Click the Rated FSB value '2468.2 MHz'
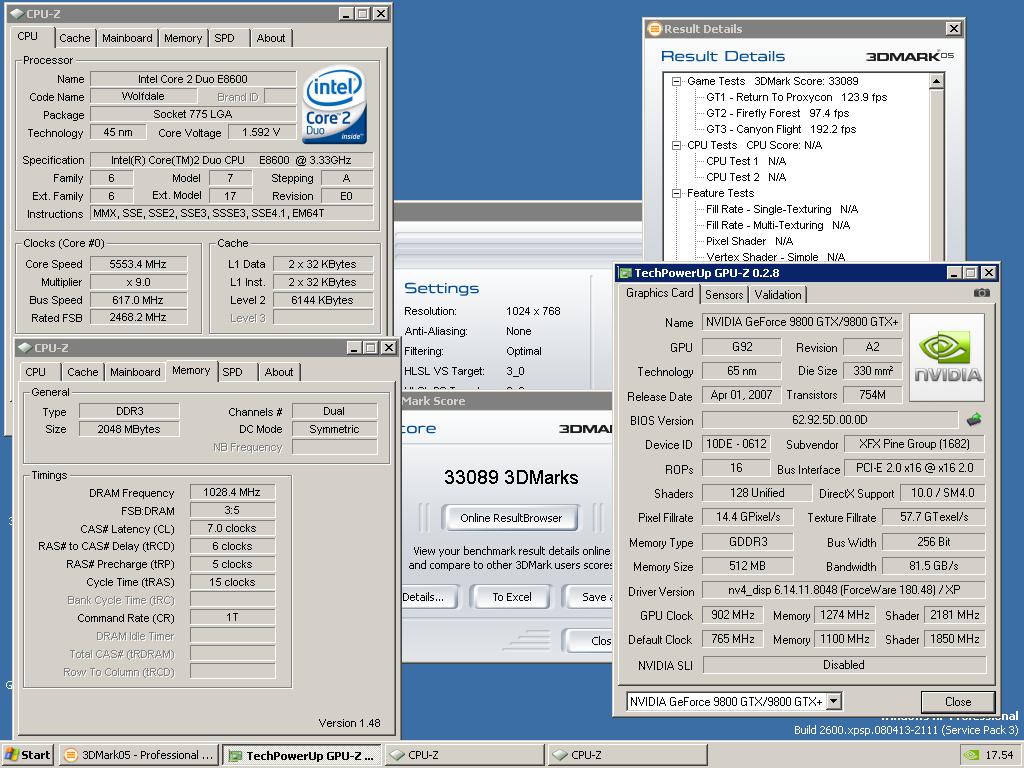Viewport: 1024px width, 768px height. [138, 317]
